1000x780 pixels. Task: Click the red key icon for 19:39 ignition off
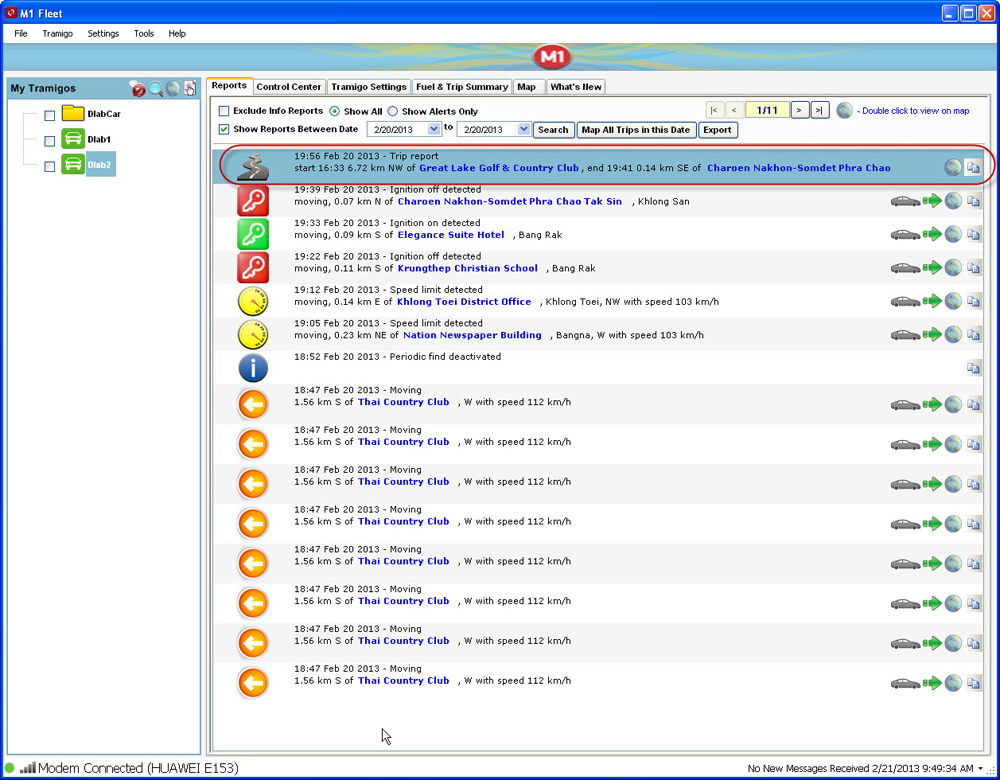pos(253,201)
